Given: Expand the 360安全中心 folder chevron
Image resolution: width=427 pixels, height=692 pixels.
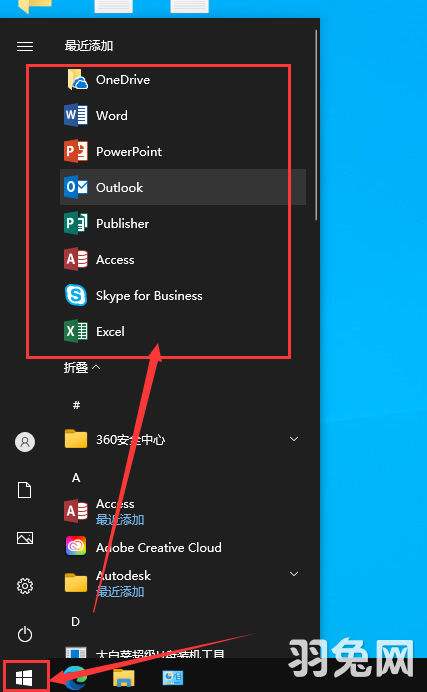Looking at the screenshot, I should point(294,439).
